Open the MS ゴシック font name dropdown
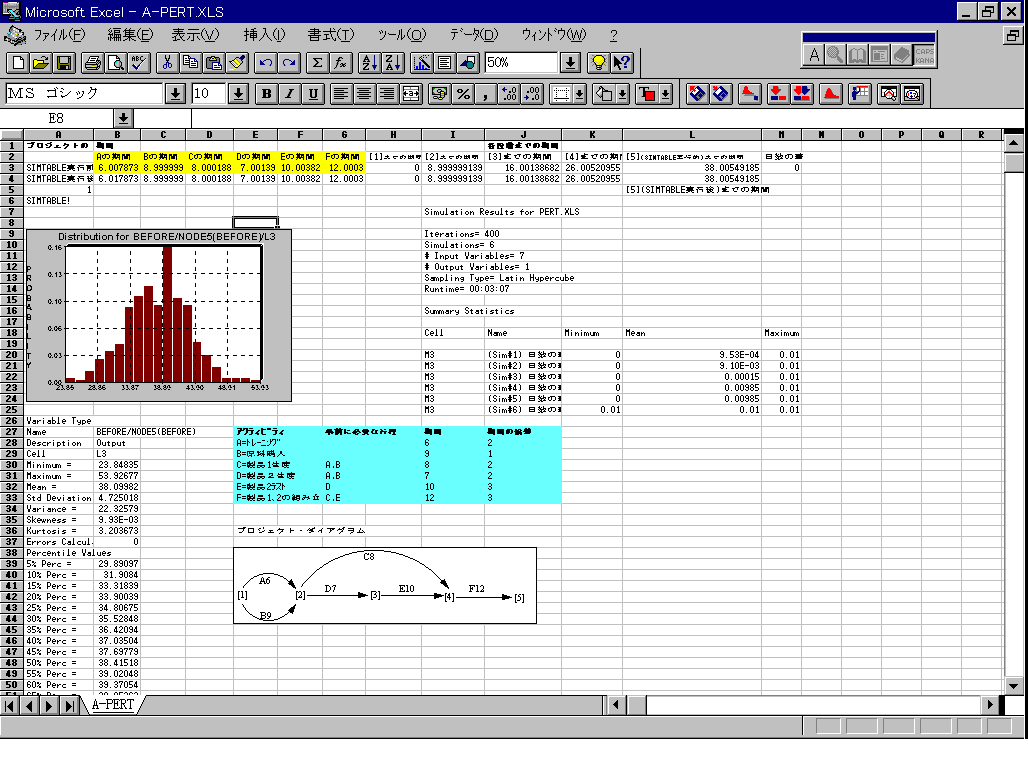Image resolution: width=1028 pixels, height=769 pixels. [175, 94]
